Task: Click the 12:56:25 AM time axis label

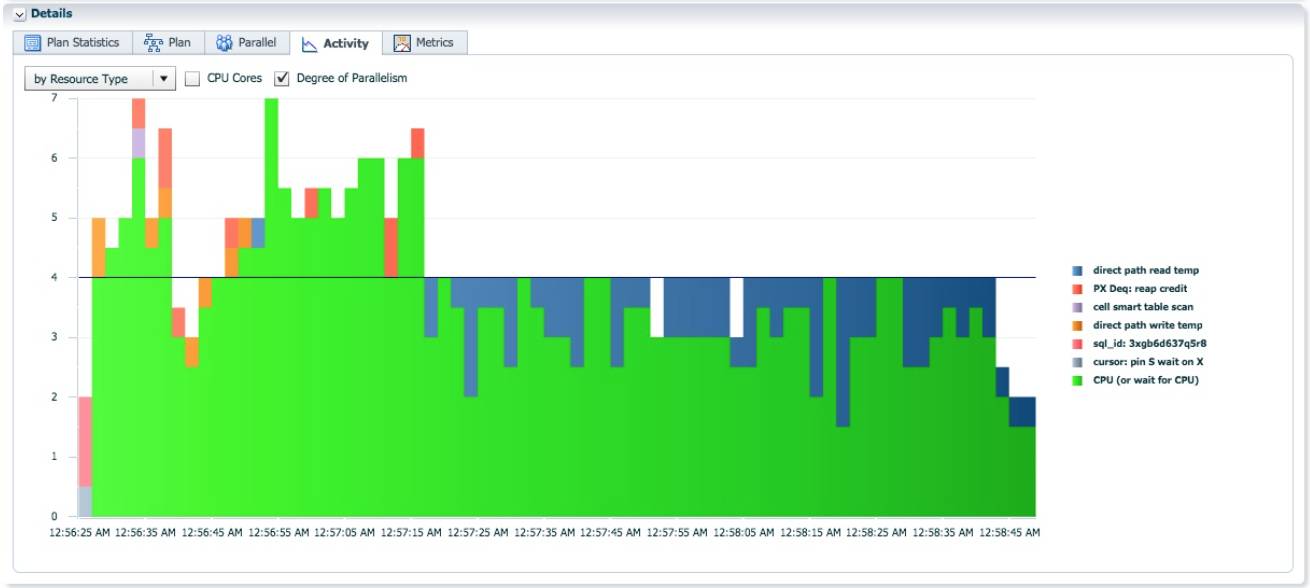Action: pos(79,533)
